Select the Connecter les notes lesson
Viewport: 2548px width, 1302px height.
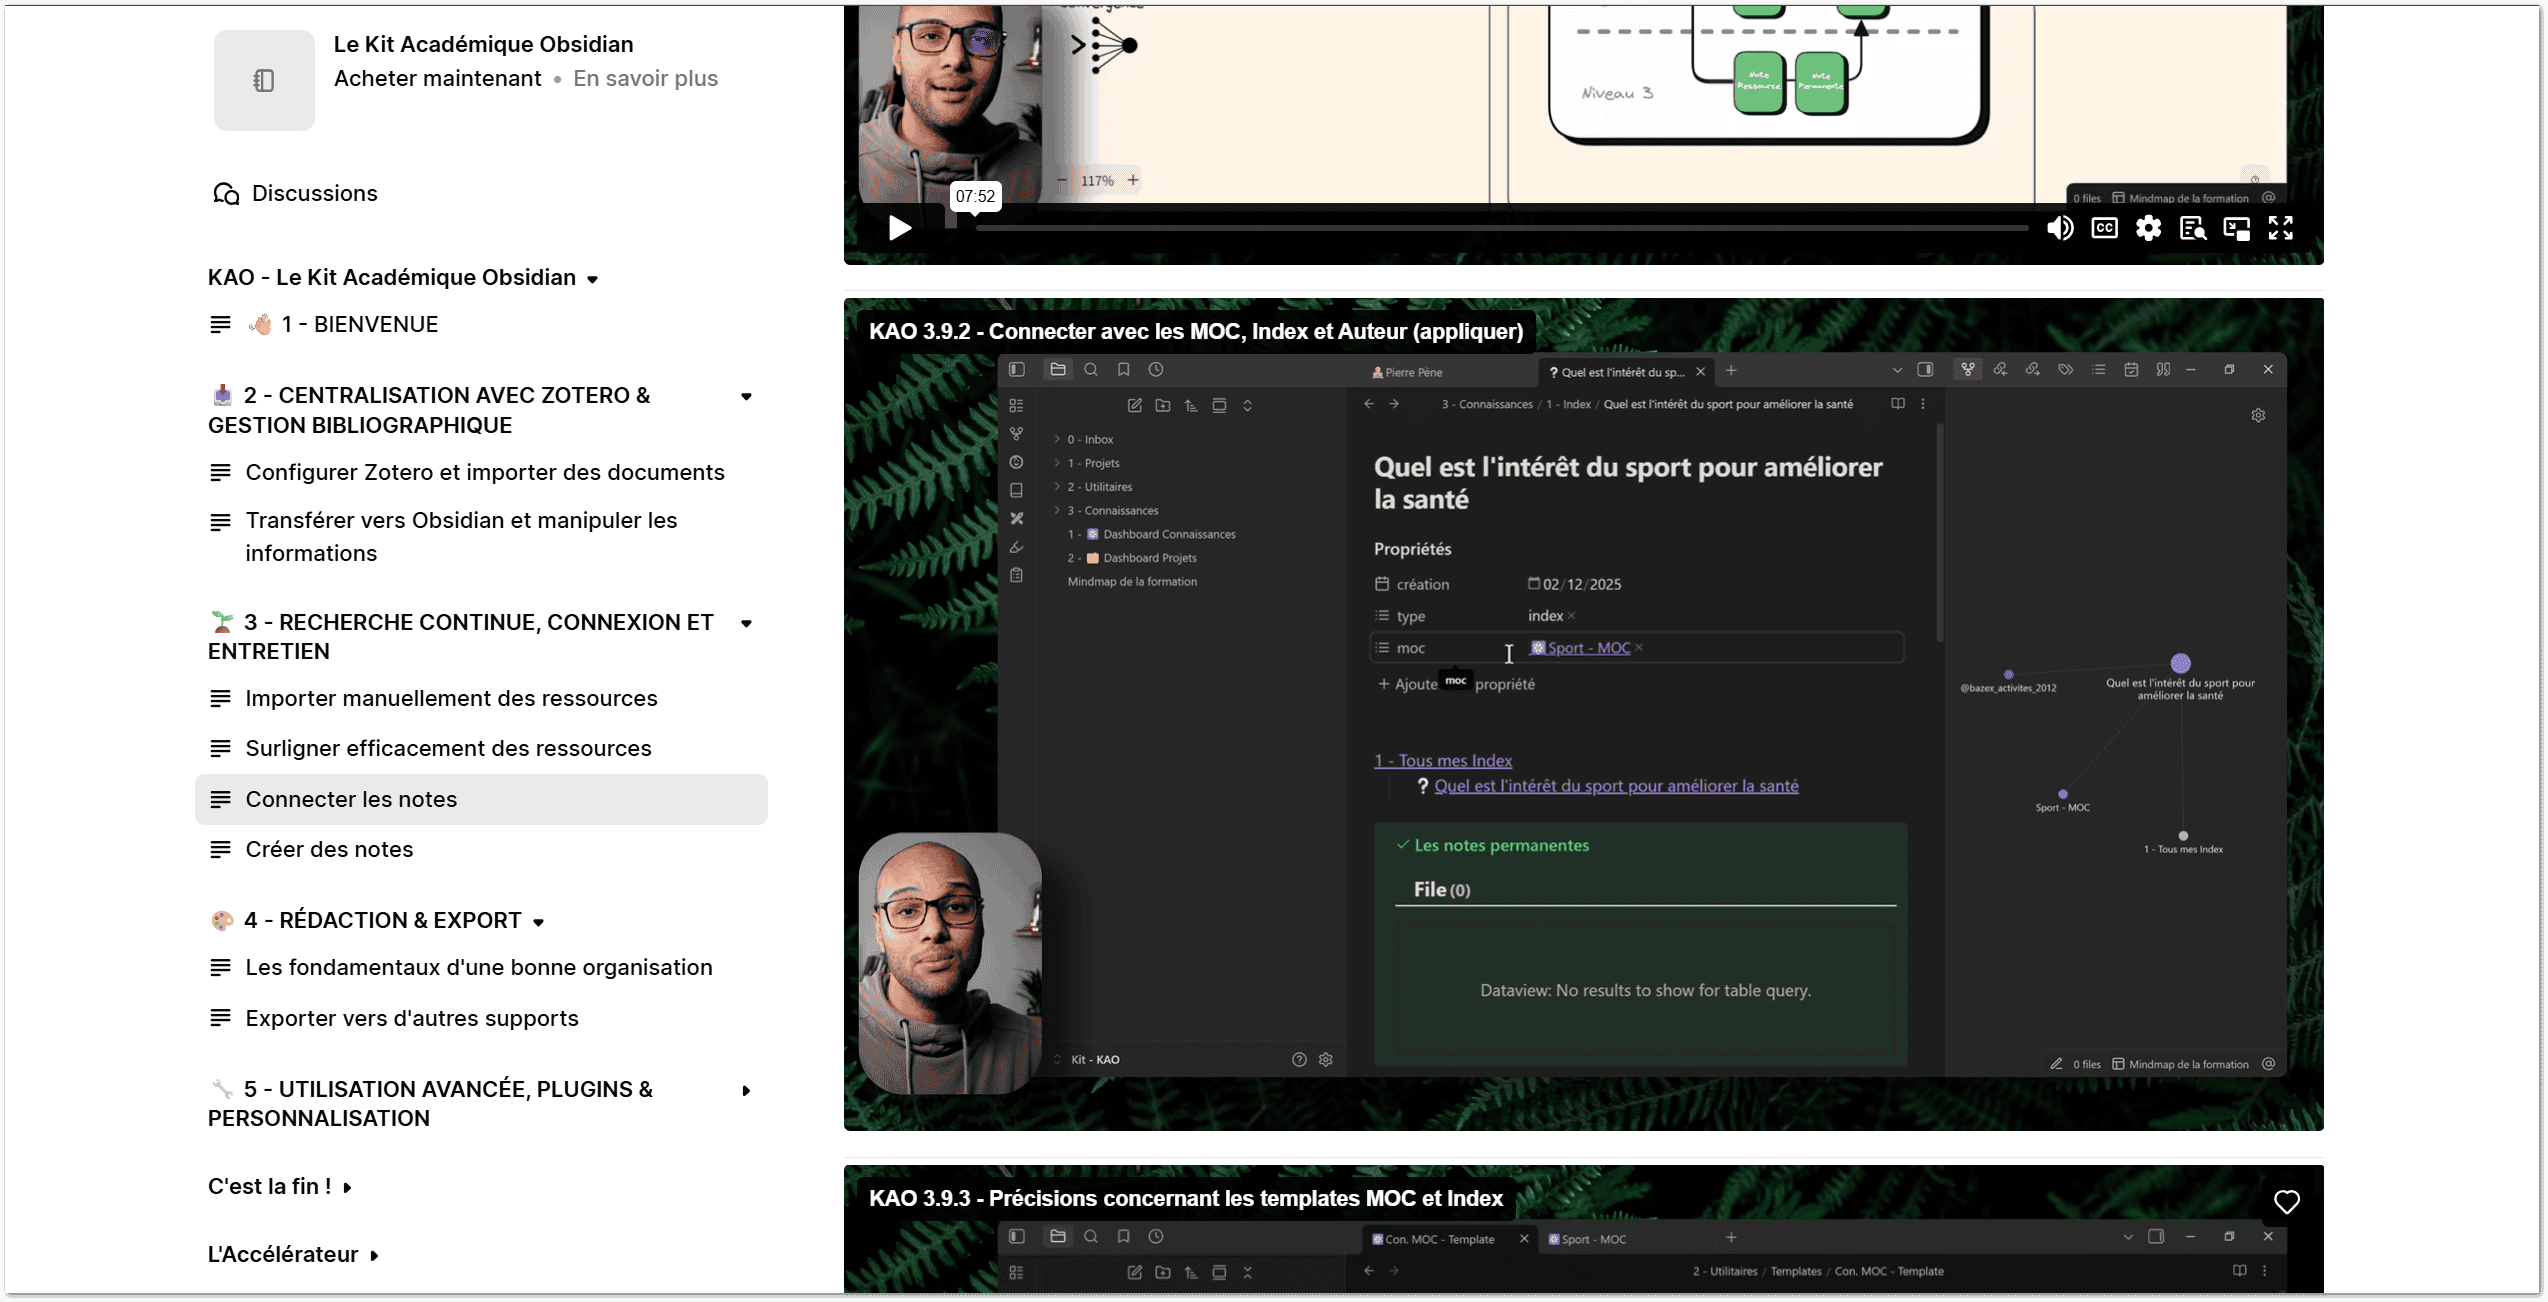tap(481, 799)
